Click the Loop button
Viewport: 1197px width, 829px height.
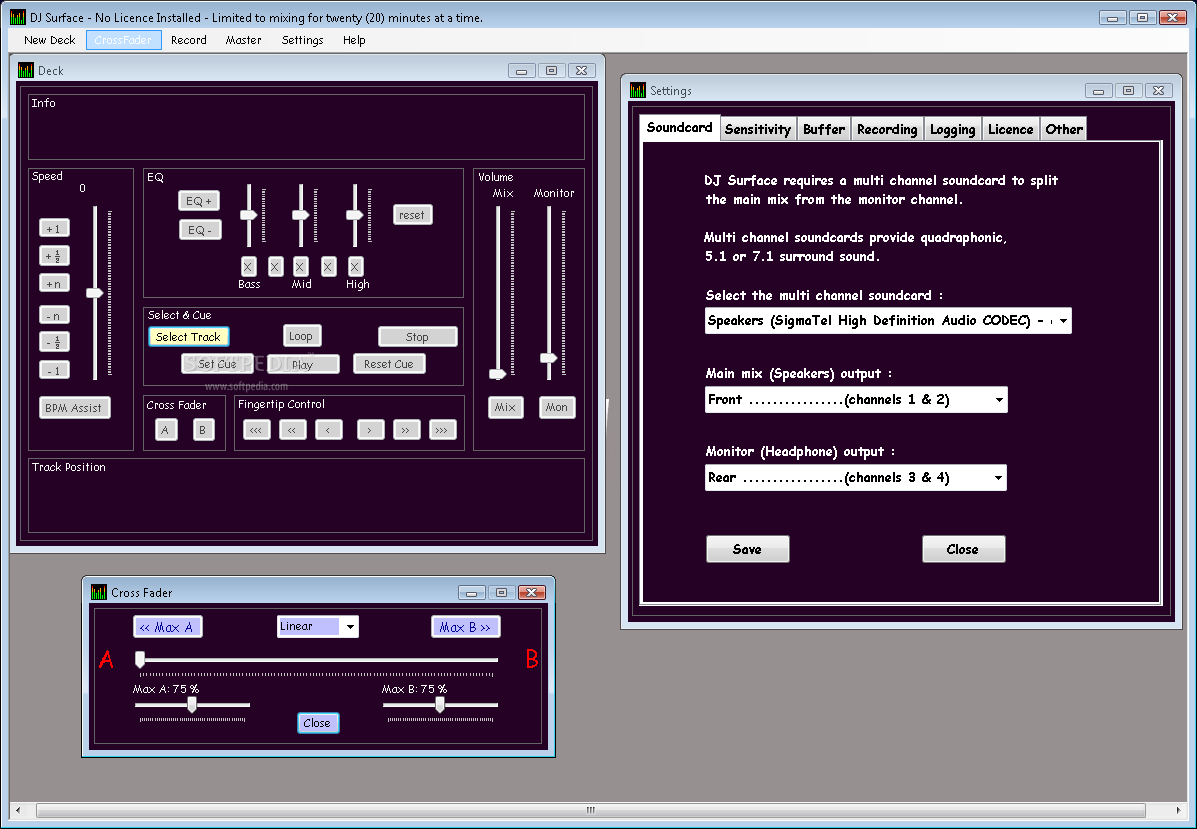click(302, 336)
